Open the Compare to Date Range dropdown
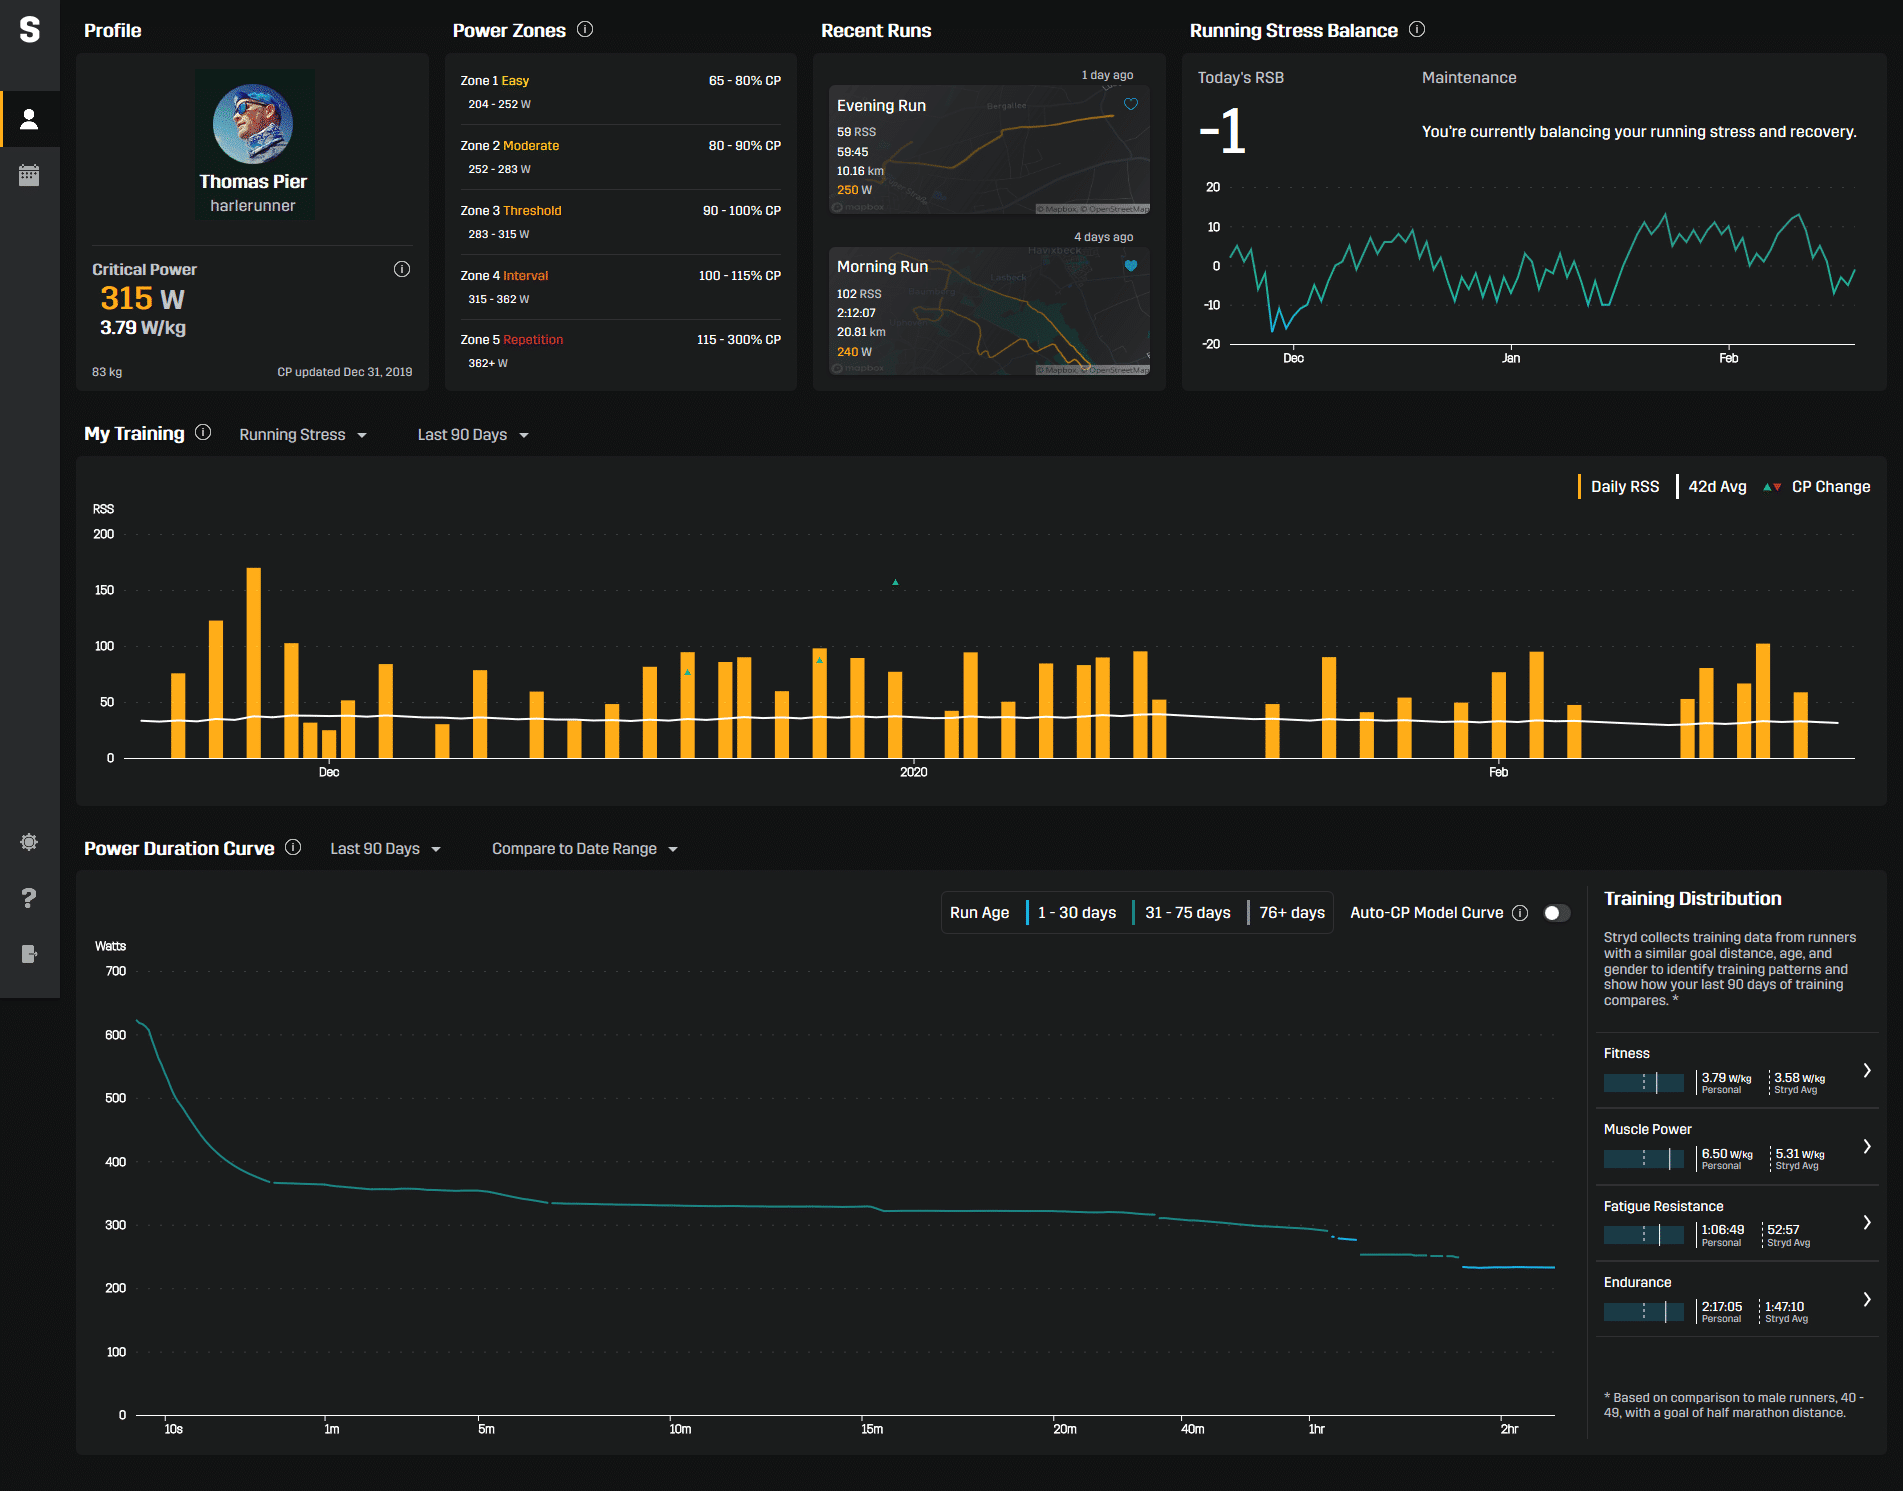 (585, 848)
